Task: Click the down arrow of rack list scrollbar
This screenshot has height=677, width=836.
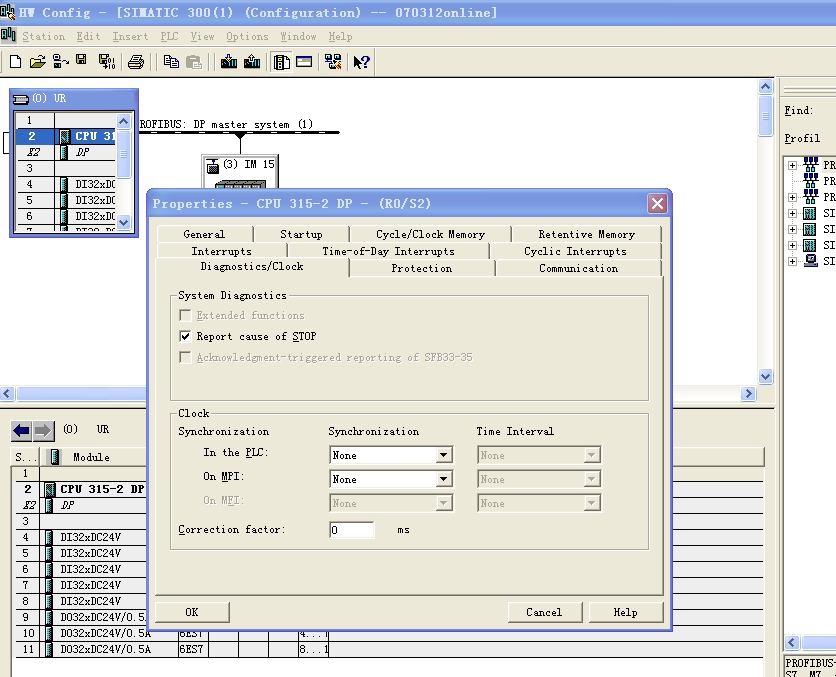Action: 124,223
